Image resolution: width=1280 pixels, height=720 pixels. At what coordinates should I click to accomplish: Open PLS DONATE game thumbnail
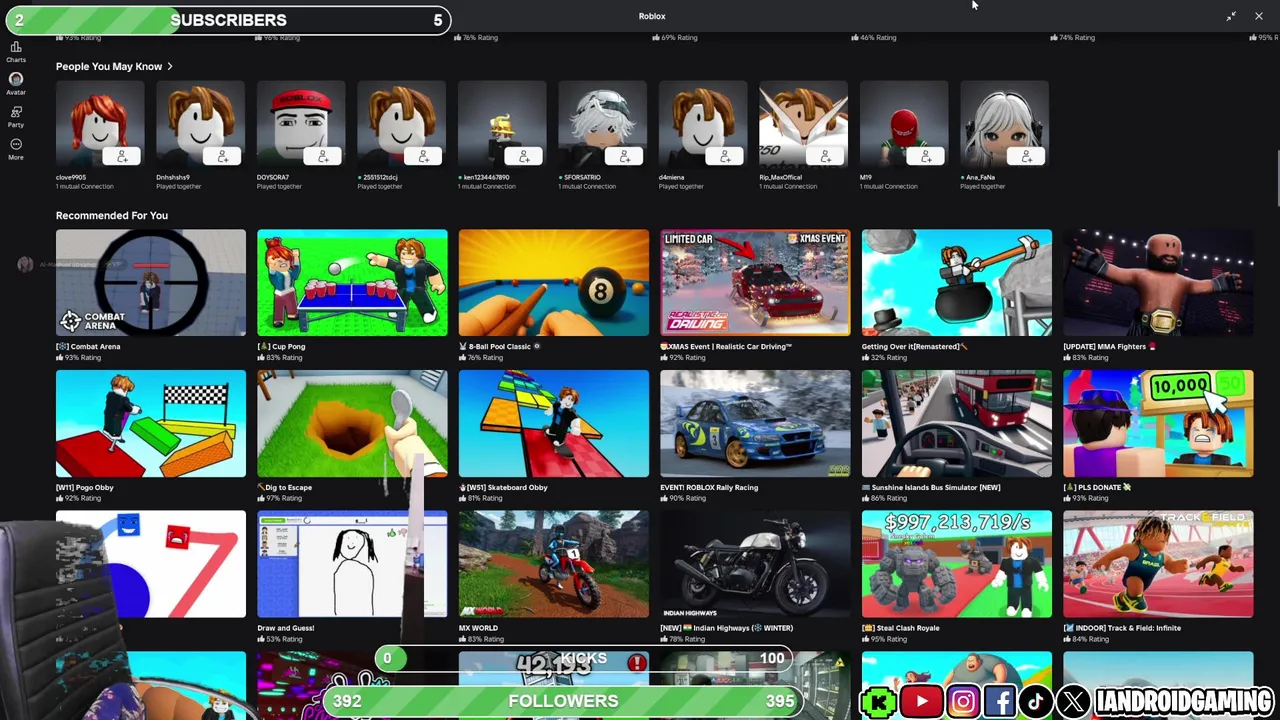(x=1158, y=424)
